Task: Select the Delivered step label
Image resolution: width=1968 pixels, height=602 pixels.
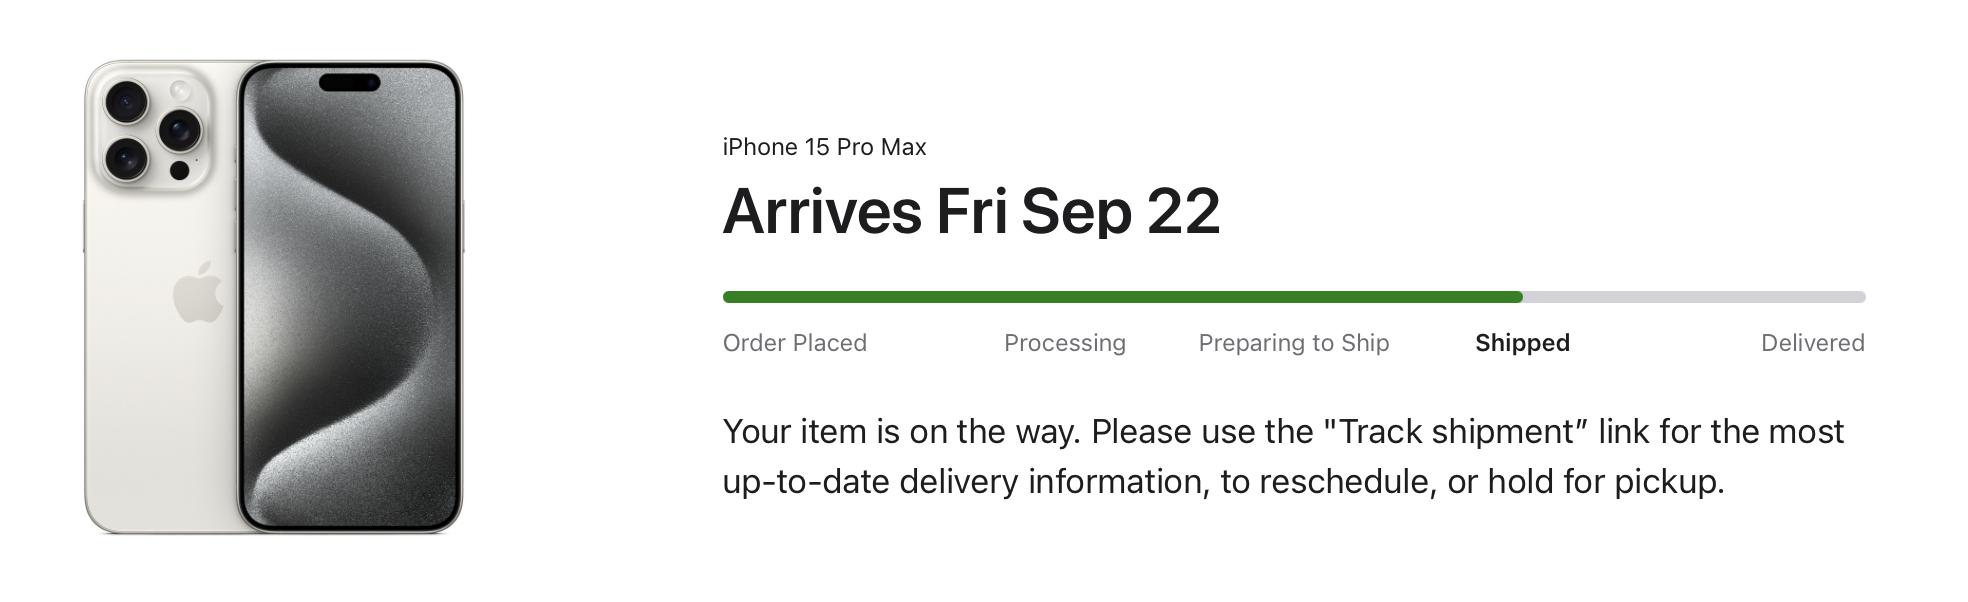Action: point(1812,343)
